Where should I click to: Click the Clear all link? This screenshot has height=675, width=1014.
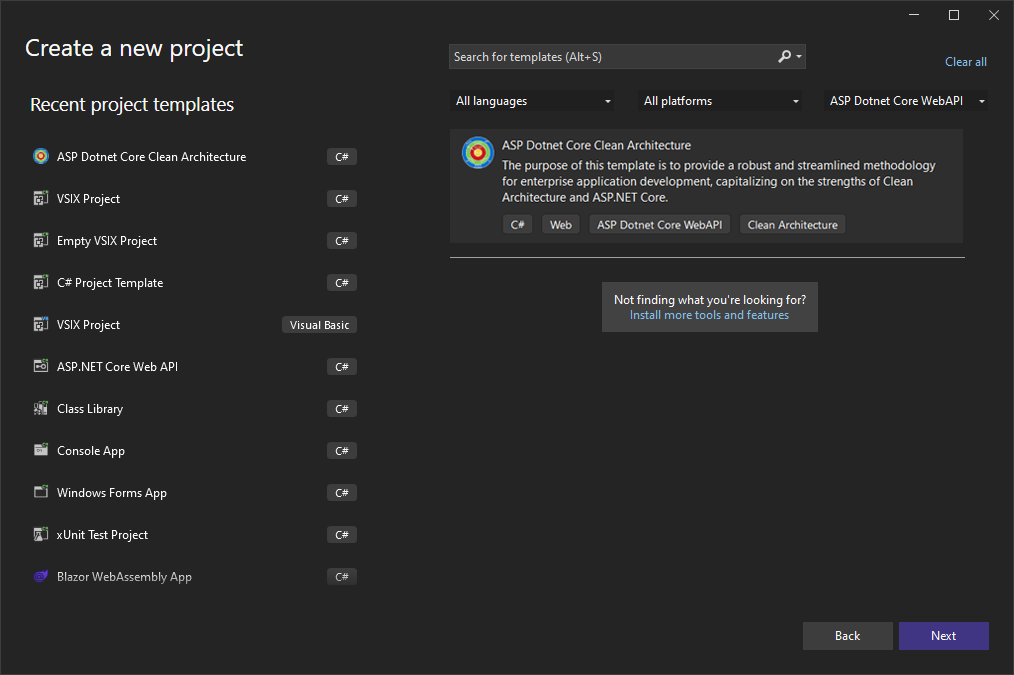pyautogui.click(x=965, y=62)
